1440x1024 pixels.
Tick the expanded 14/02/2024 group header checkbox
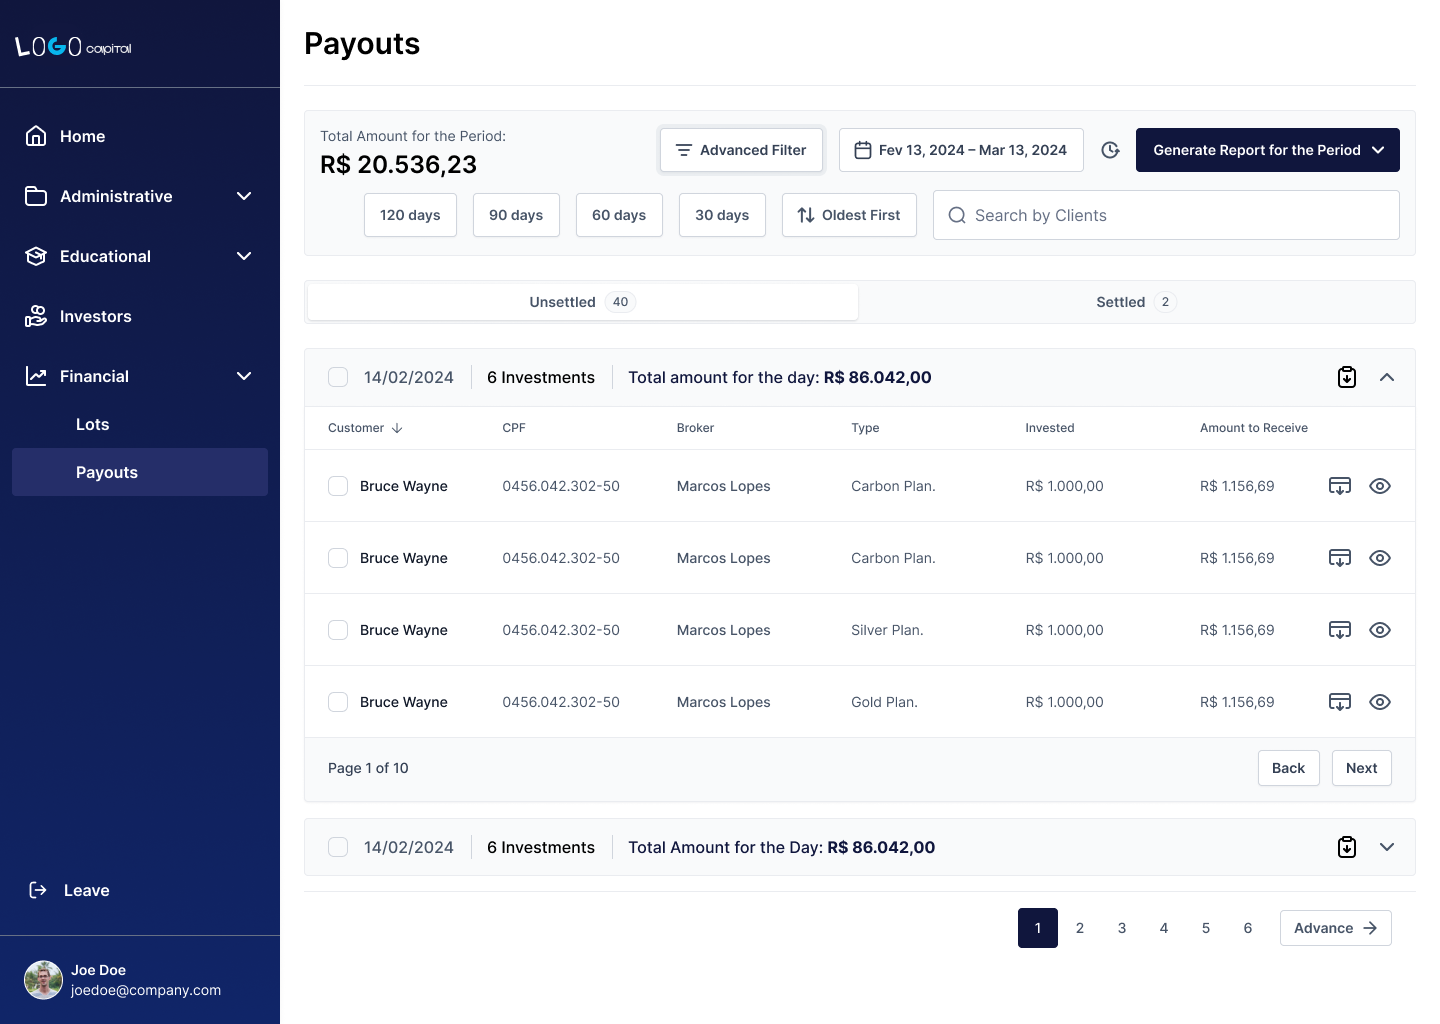coord(338,377)
